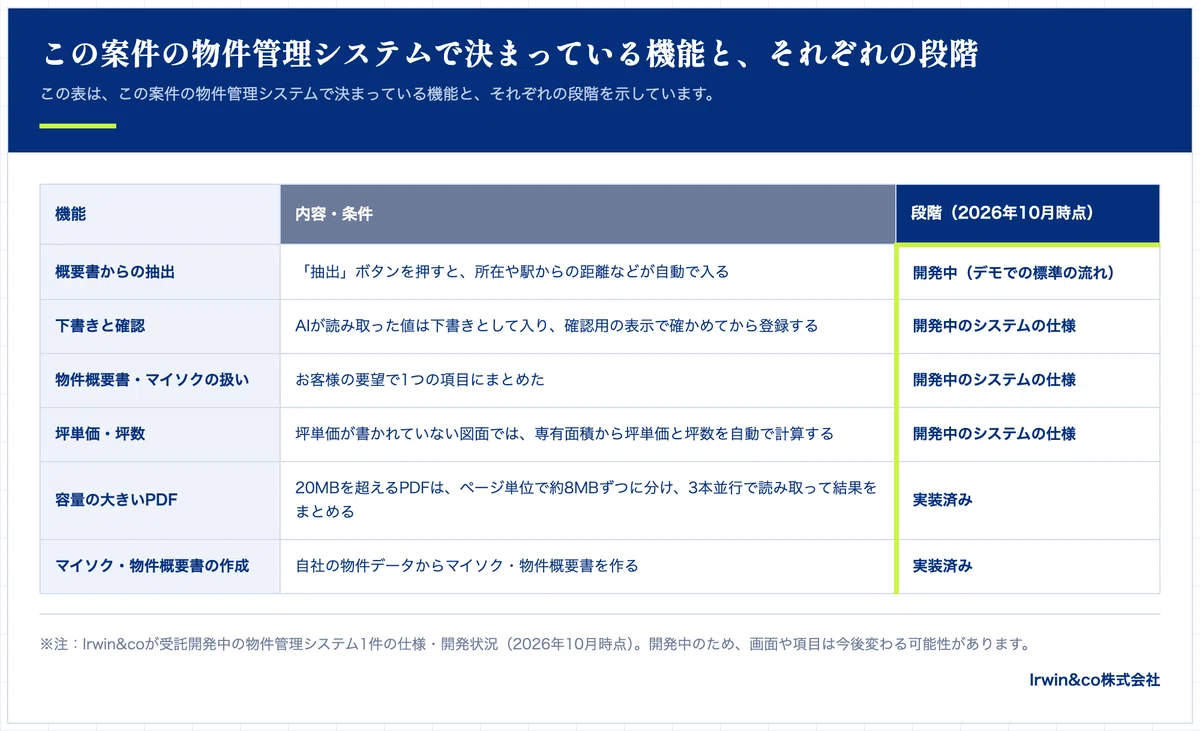The height and width of the screenshot is (731, 1200).
Task: Click the cell お客様の要望で1つの項目にまとめた
Action: point(420,380)
